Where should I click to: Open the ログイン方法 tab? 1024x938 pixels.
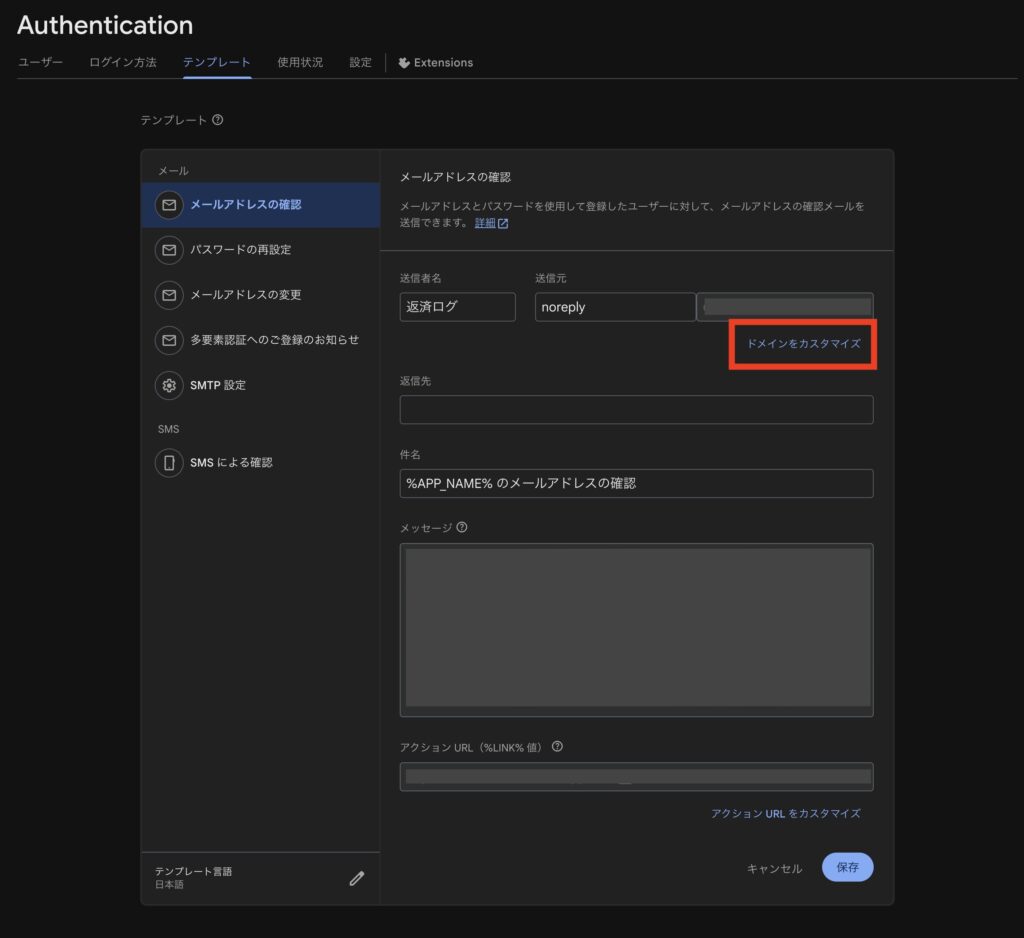[x=123, y=62]
